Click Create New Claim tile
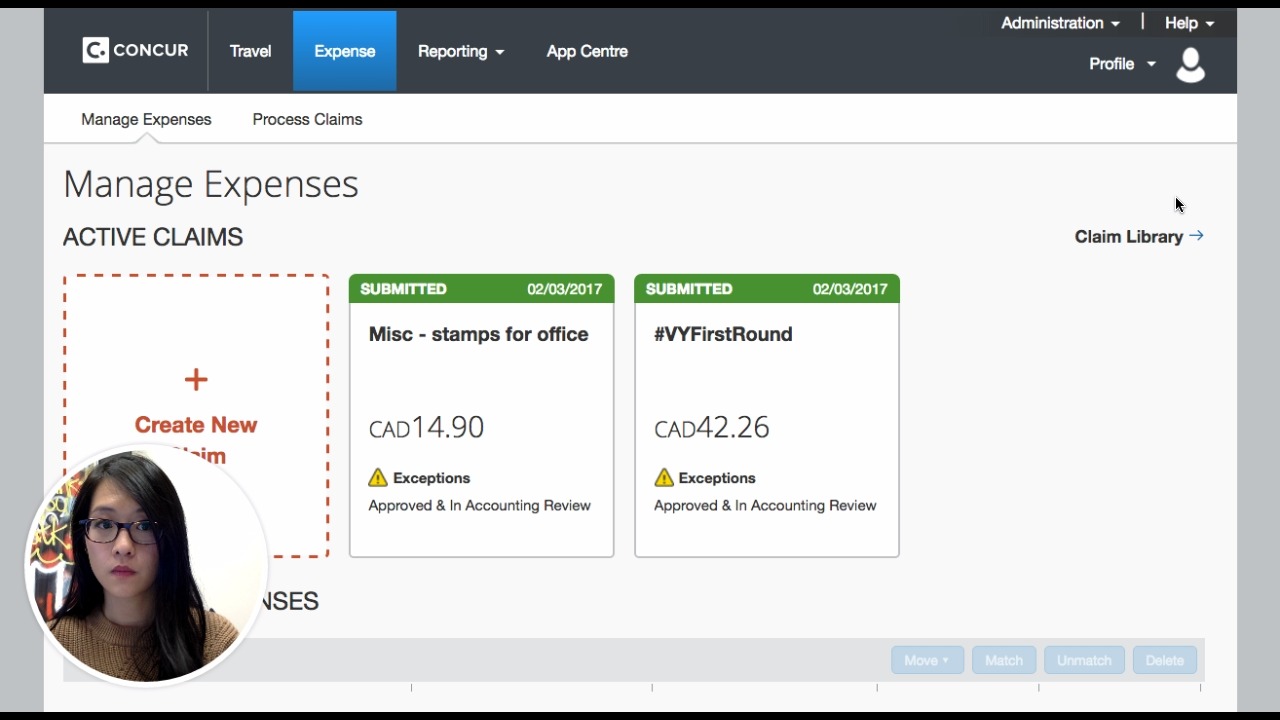This screenshot has width=1280, height=720. click(196, 416)
